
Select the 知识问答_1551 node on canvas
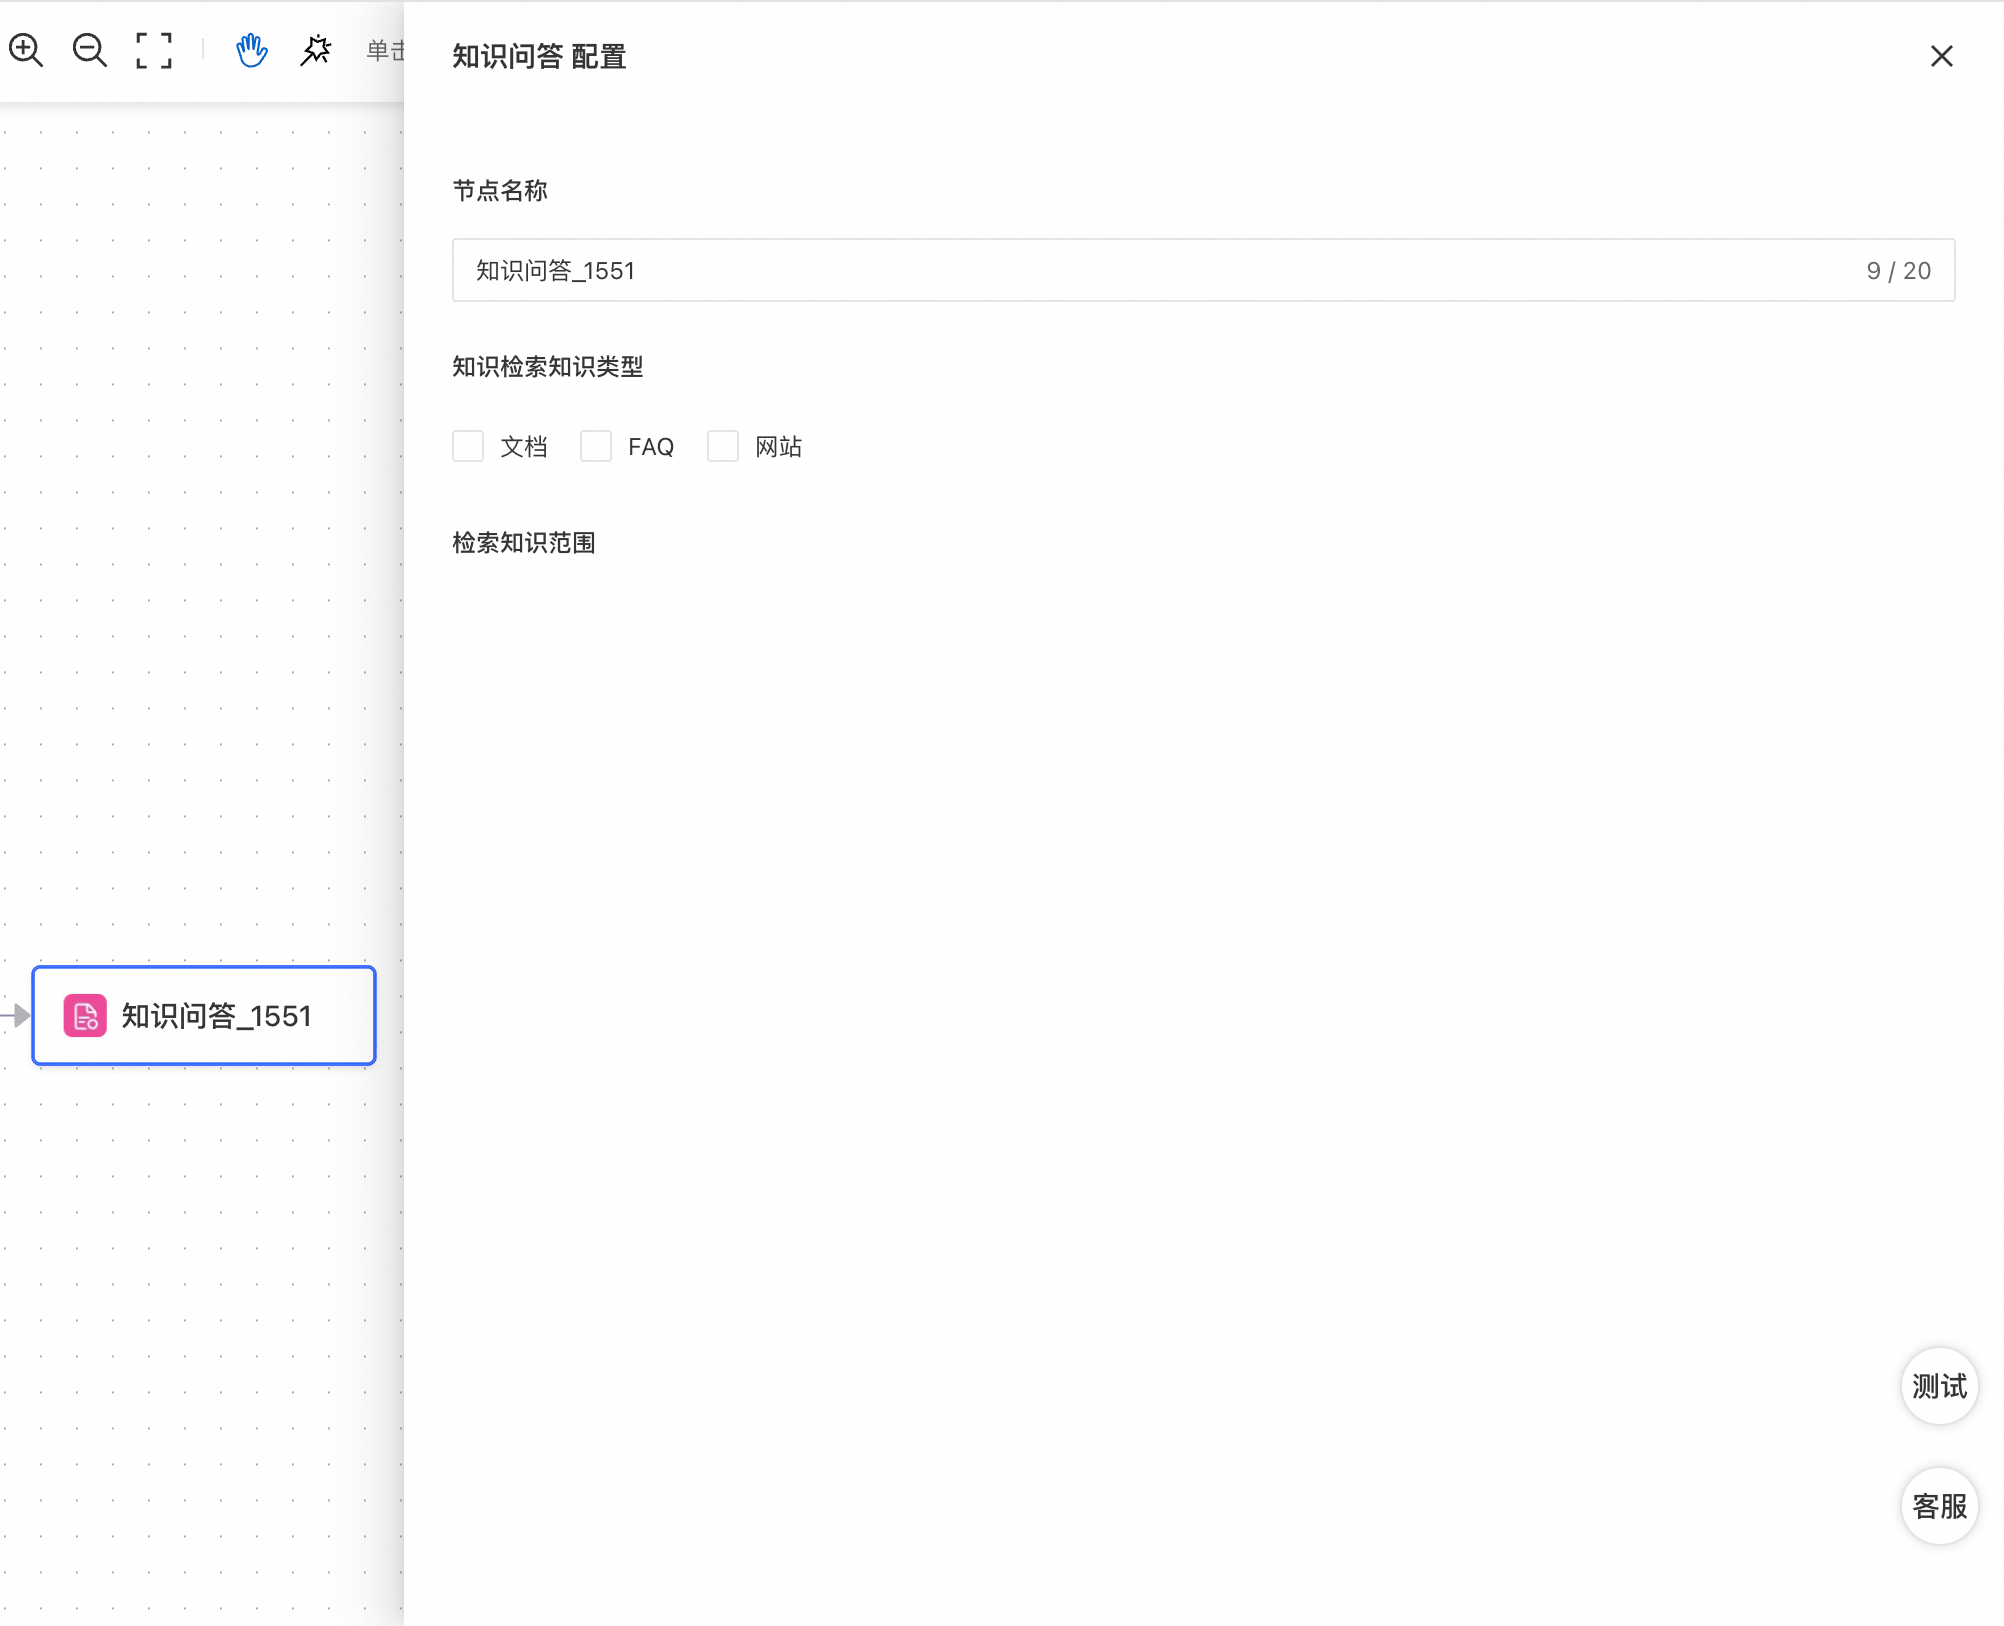point(215,1016)
